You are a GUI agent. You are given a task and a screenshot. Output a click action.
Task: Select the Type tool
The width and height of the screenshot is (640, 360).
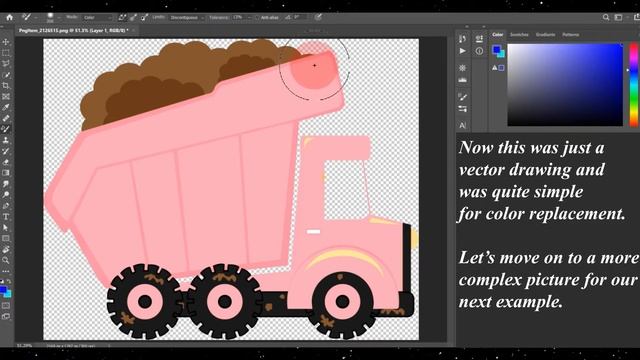coord(6,217)
